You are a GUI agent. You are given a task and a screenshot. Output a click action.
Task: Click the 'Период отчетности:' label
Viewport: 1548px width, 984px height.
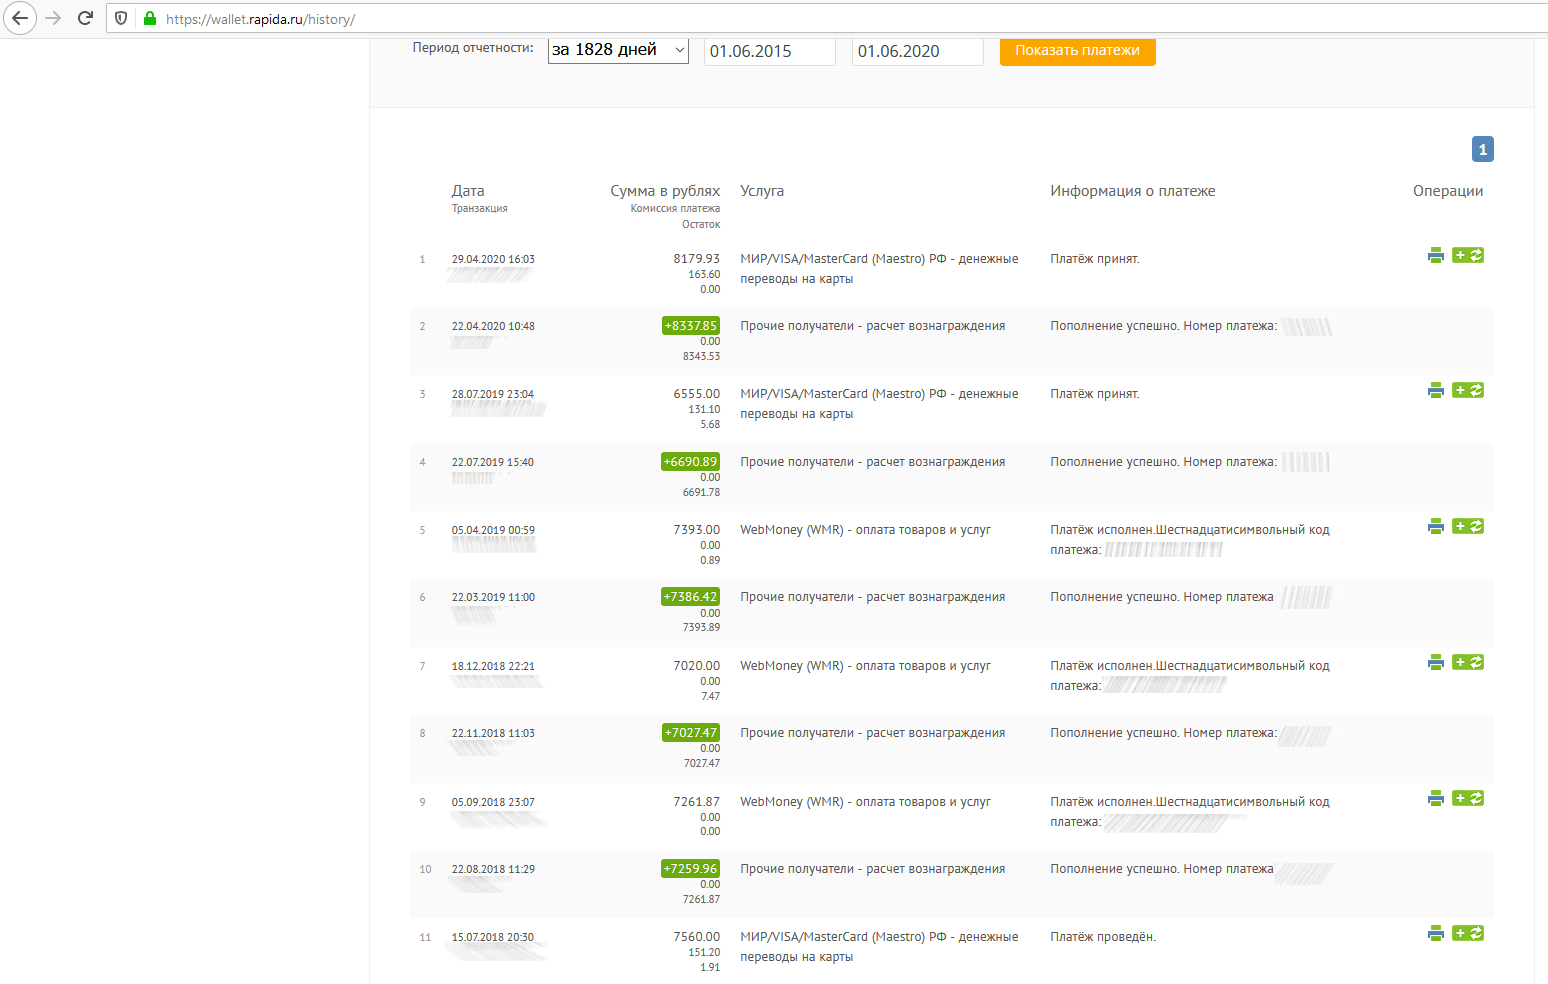(x=473, y=48)
